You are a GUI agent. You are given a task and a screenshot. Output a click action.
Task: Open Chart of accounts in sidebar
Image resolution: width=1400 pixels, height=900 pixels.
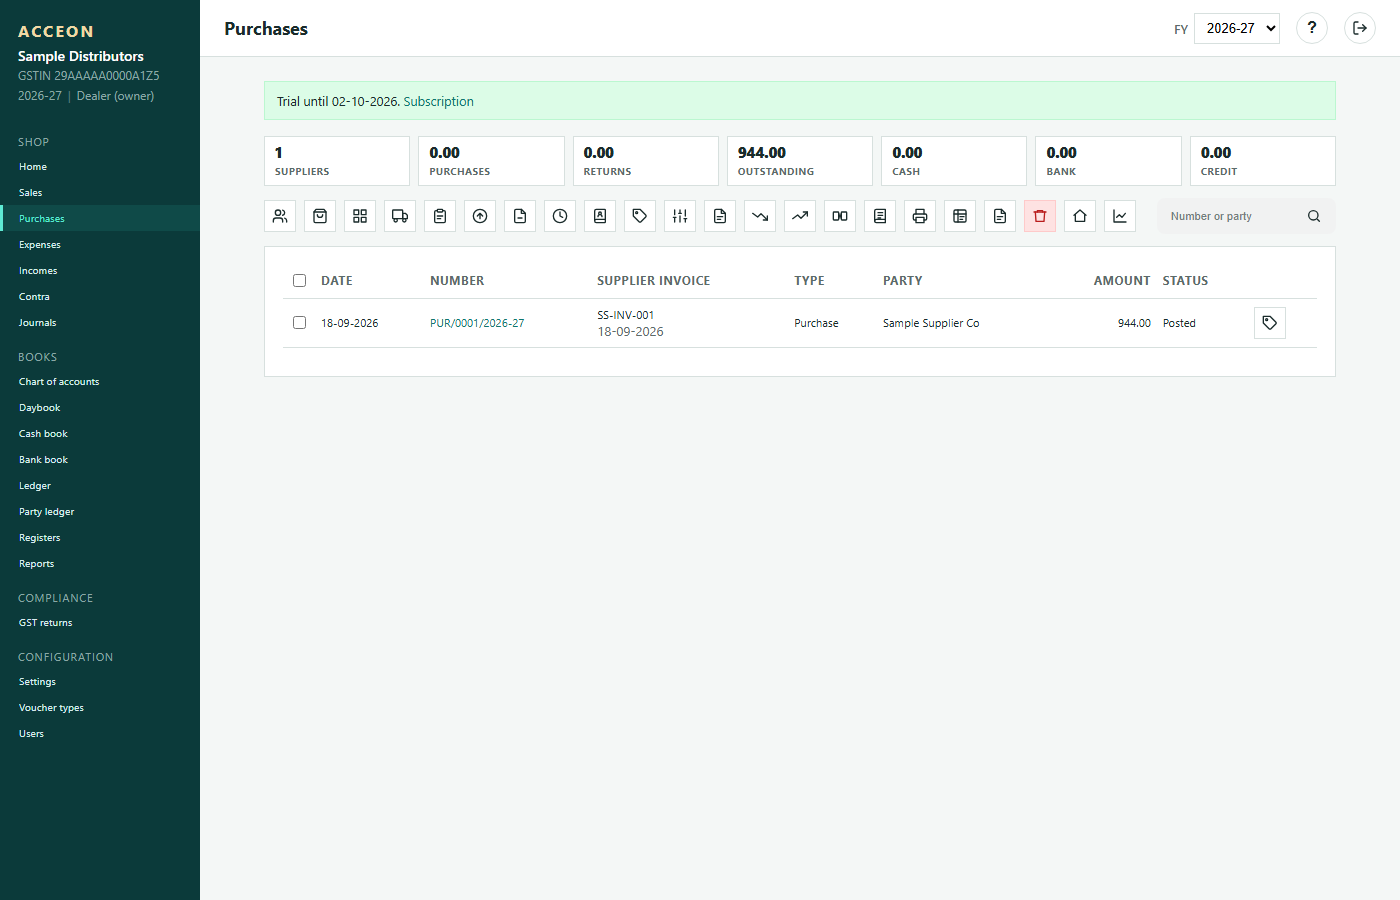tap(100, 382)
